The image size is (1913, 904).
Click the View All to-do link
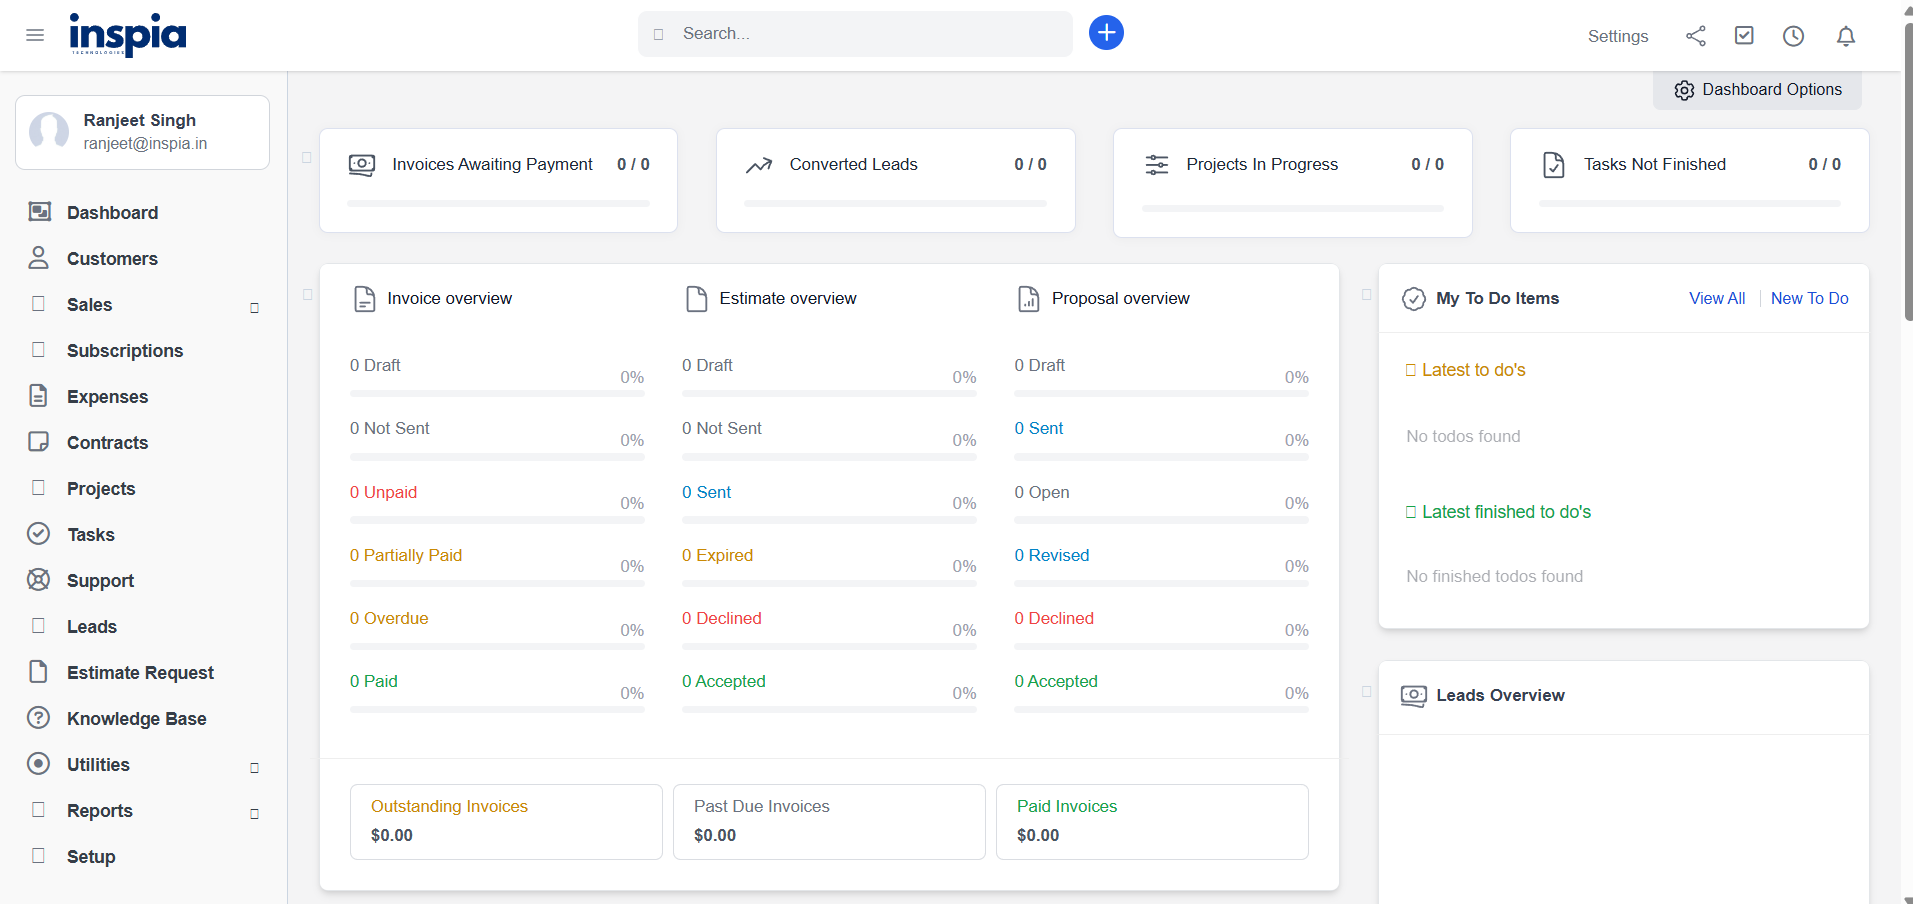pyautogui.click(x=1716, y=298)
